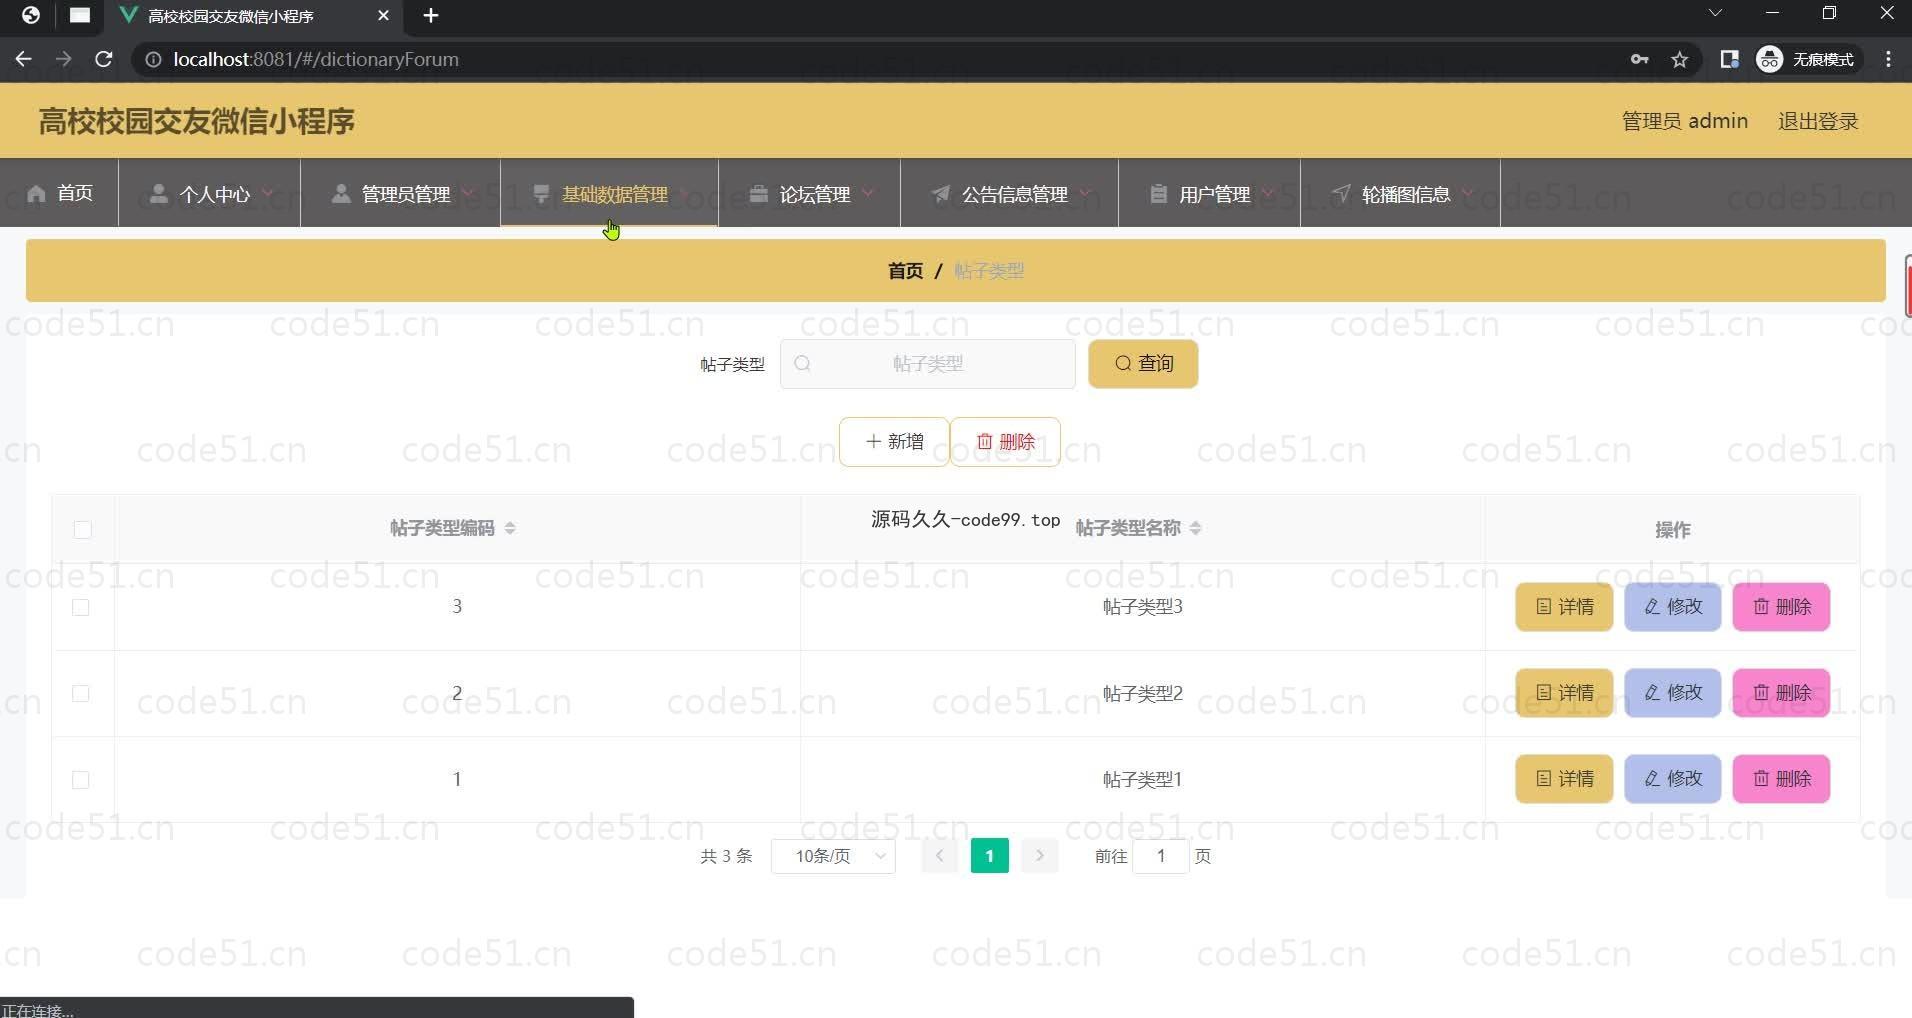Open the saved password key icon

[x=1639, y=59]
